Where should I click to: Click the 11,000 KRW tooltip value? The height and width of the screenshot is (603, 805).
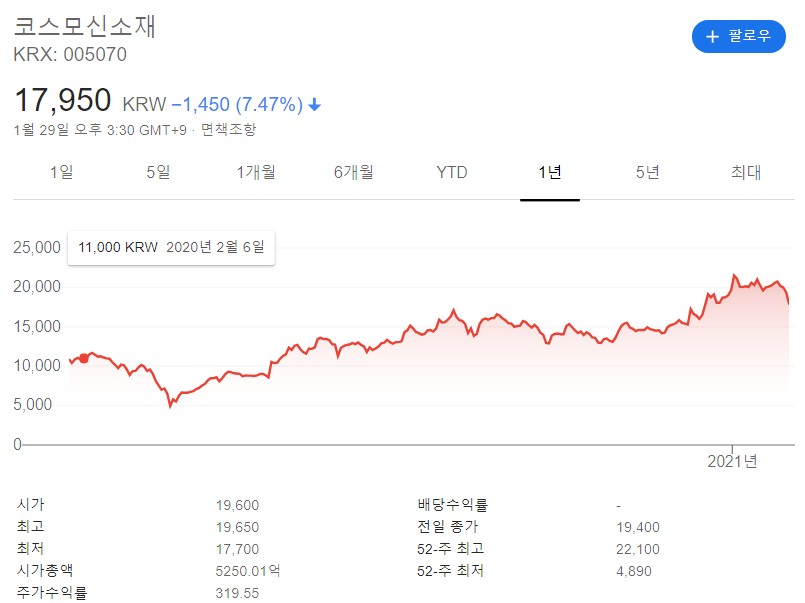(x=118, y=247)
